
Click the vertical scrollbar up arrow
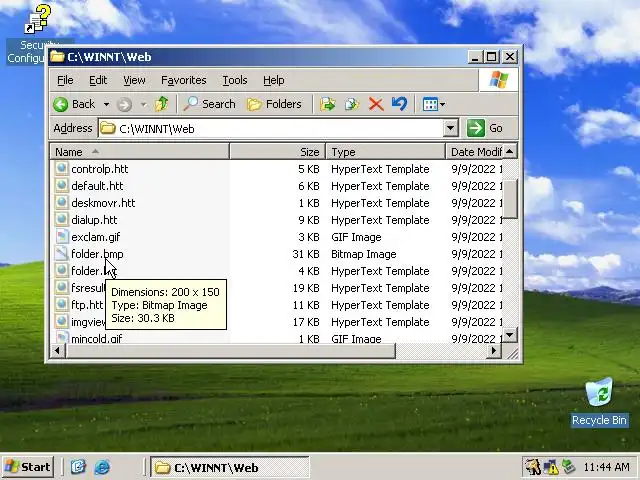[509, 151]
